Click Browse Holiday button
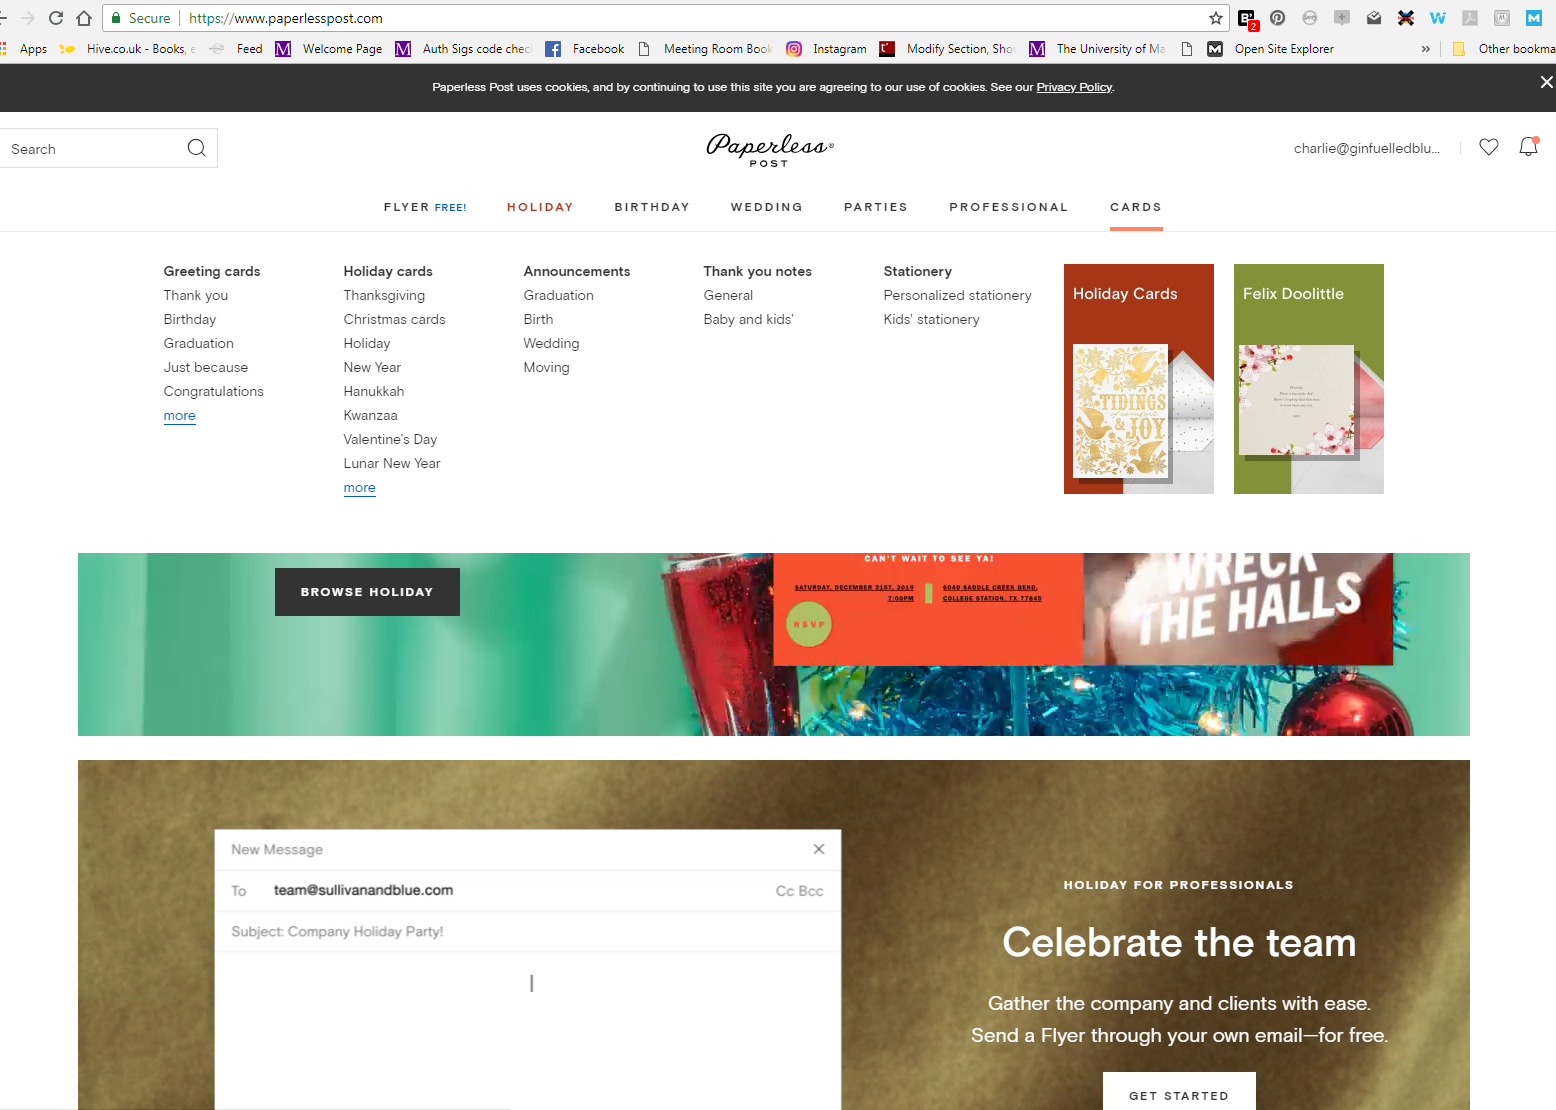1556x1110 pixels. click(x=367, y=592)
